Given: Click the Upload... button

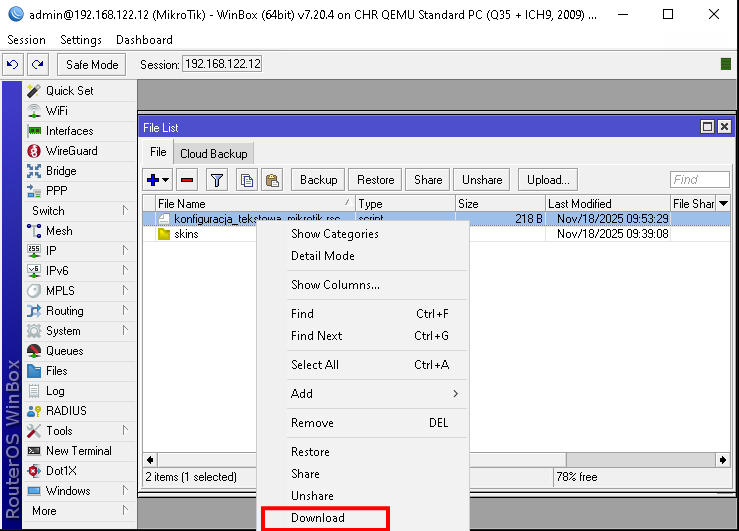Looking at the screenshot, I should pyautogui.click(x=548, y=180).
